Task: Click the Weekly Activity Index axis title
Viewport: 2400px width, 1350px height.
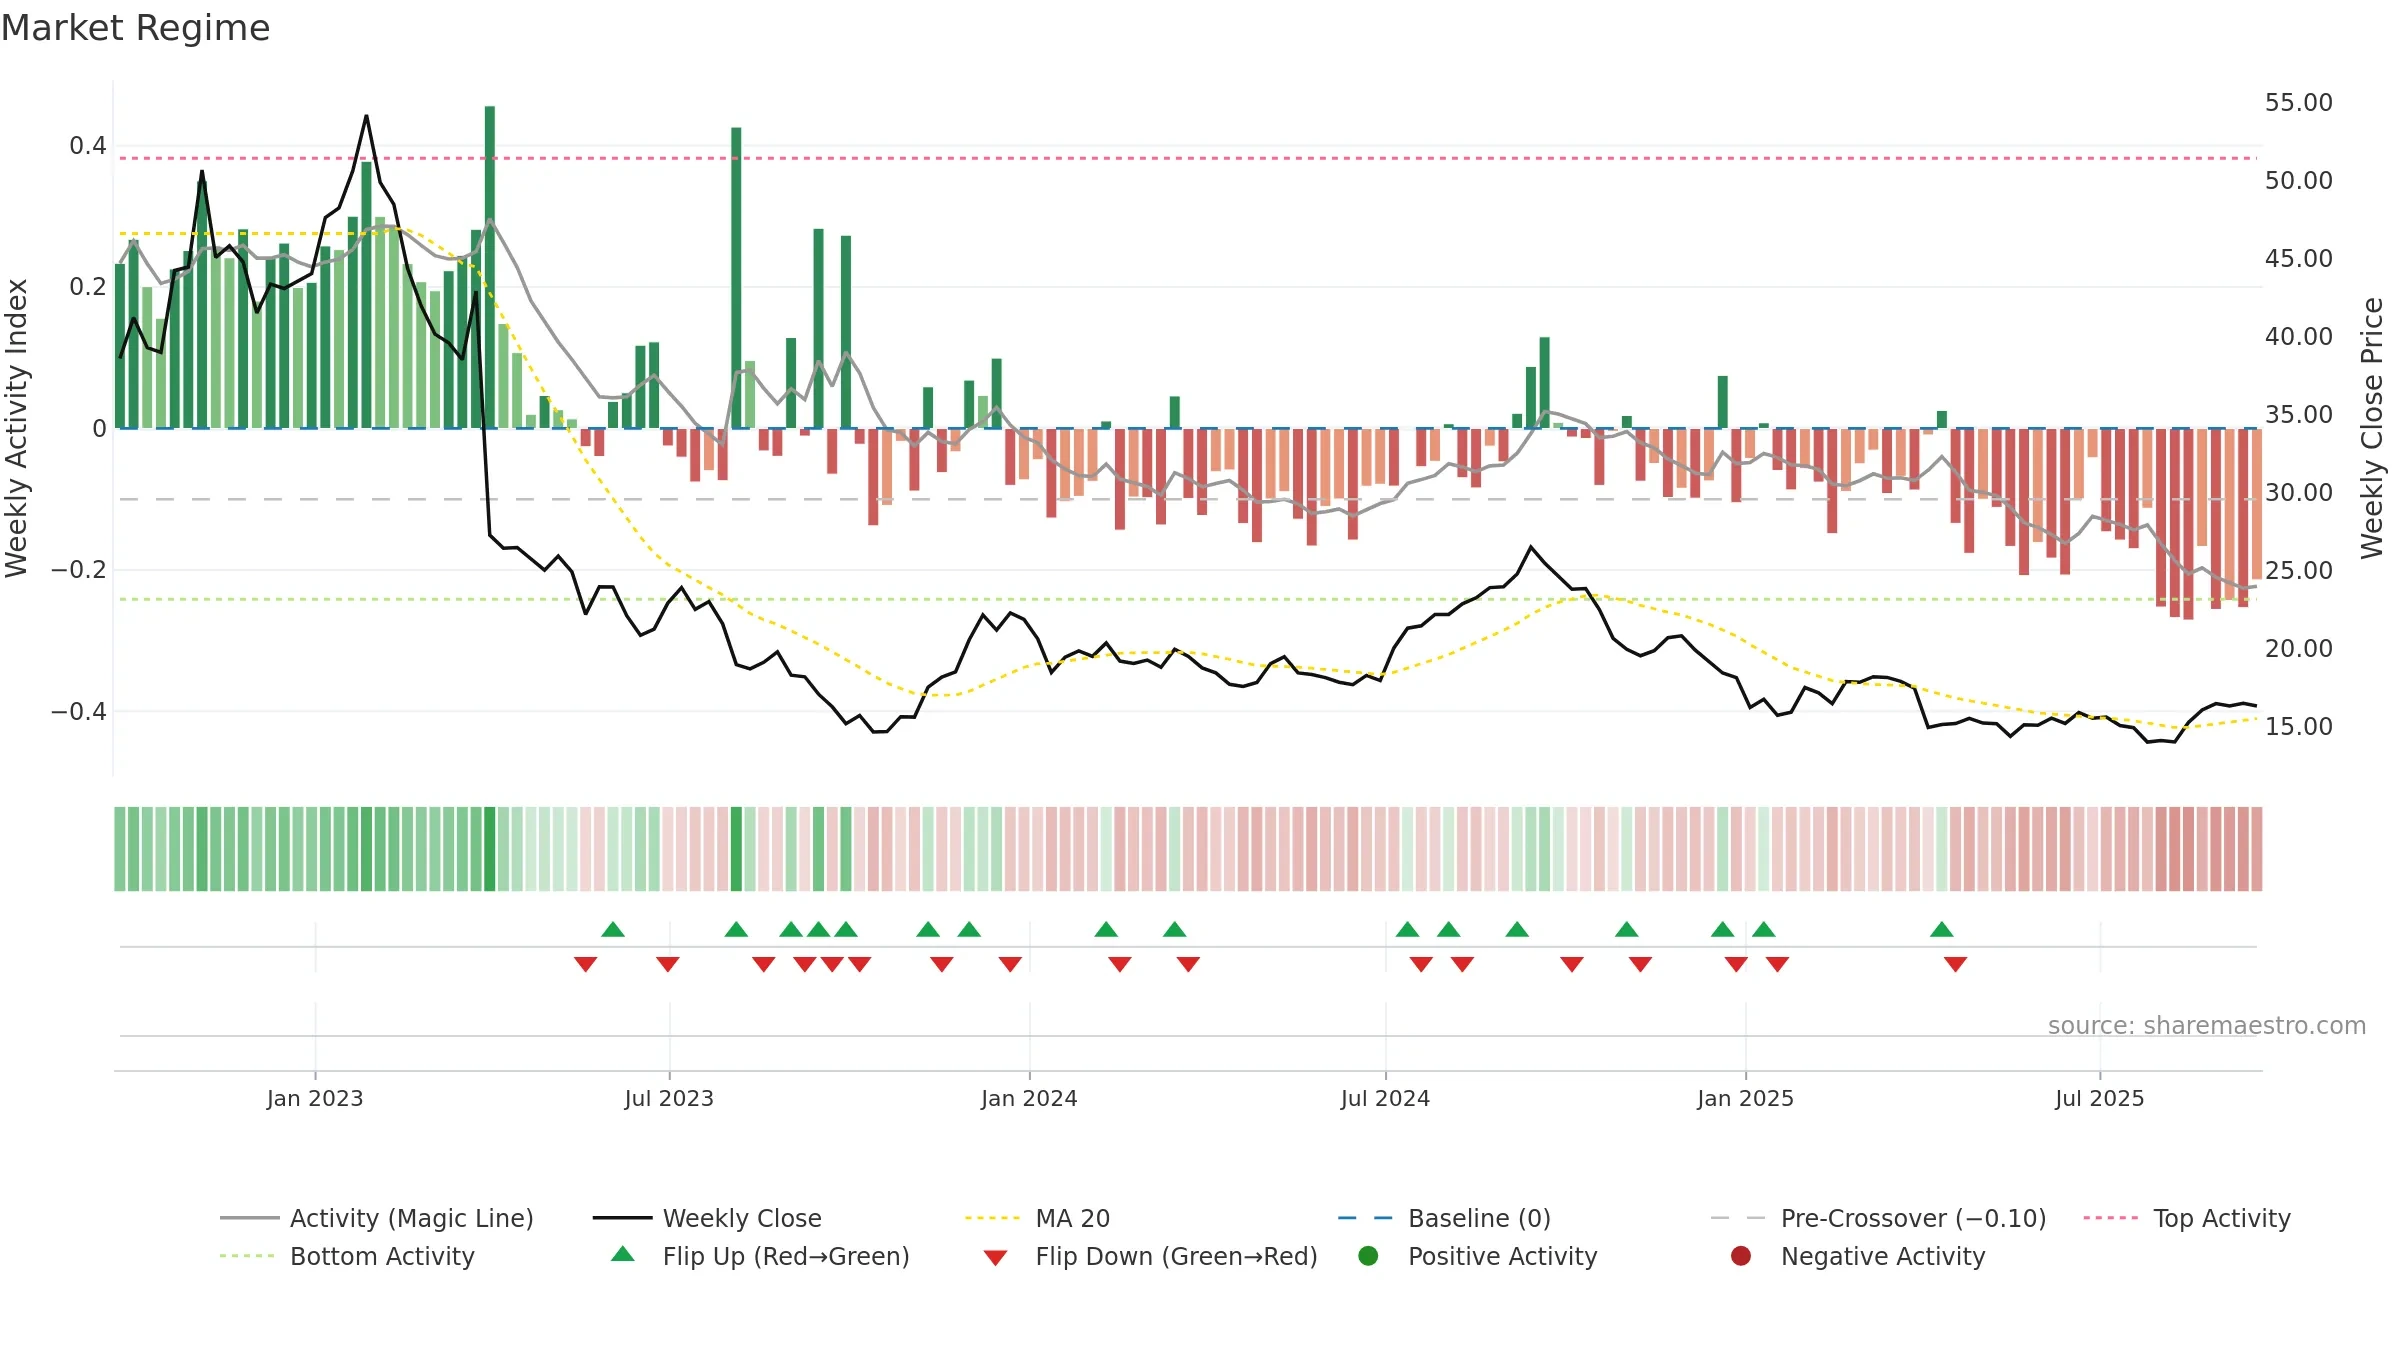Action: pyautogui.click(x=16, y=428)
